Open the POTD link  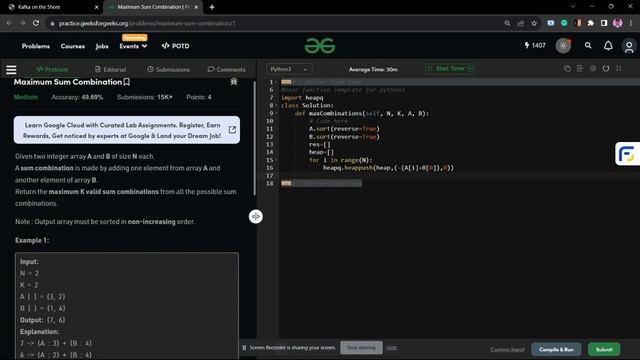pos(176,46)
